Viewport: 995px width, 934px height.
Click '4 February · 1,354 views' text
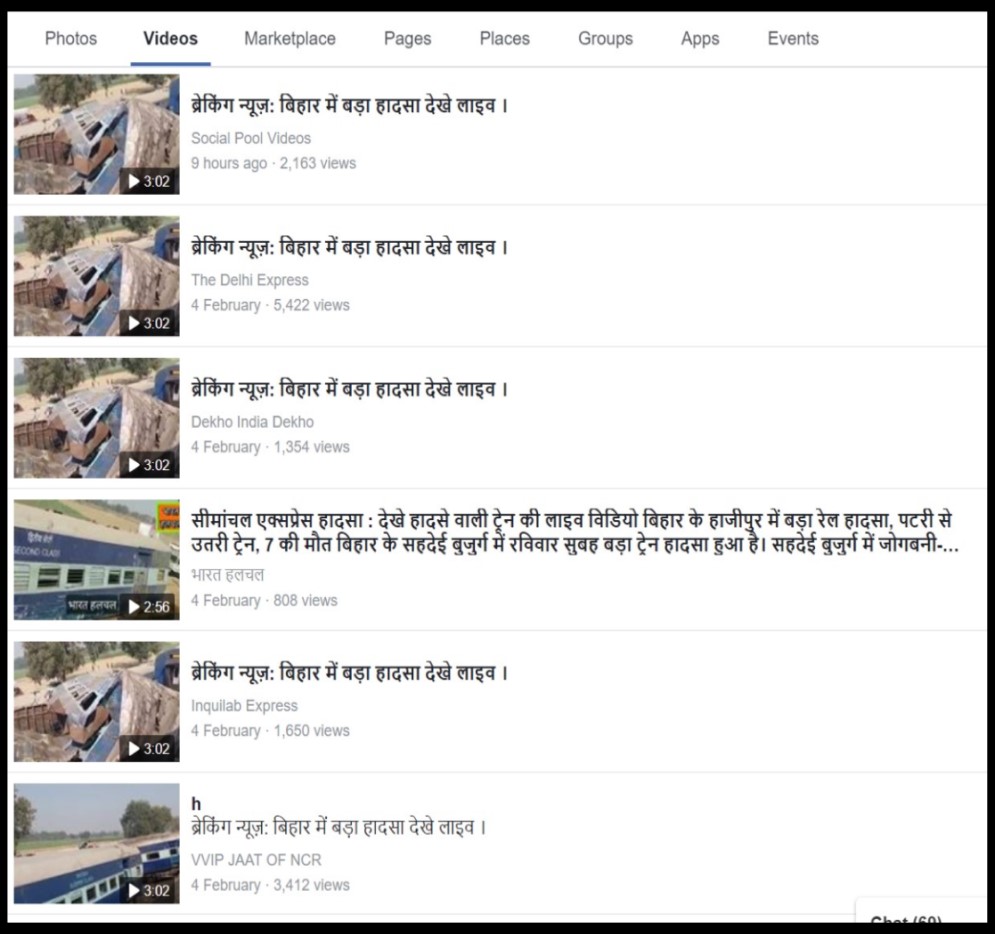[x=270, y=447]
